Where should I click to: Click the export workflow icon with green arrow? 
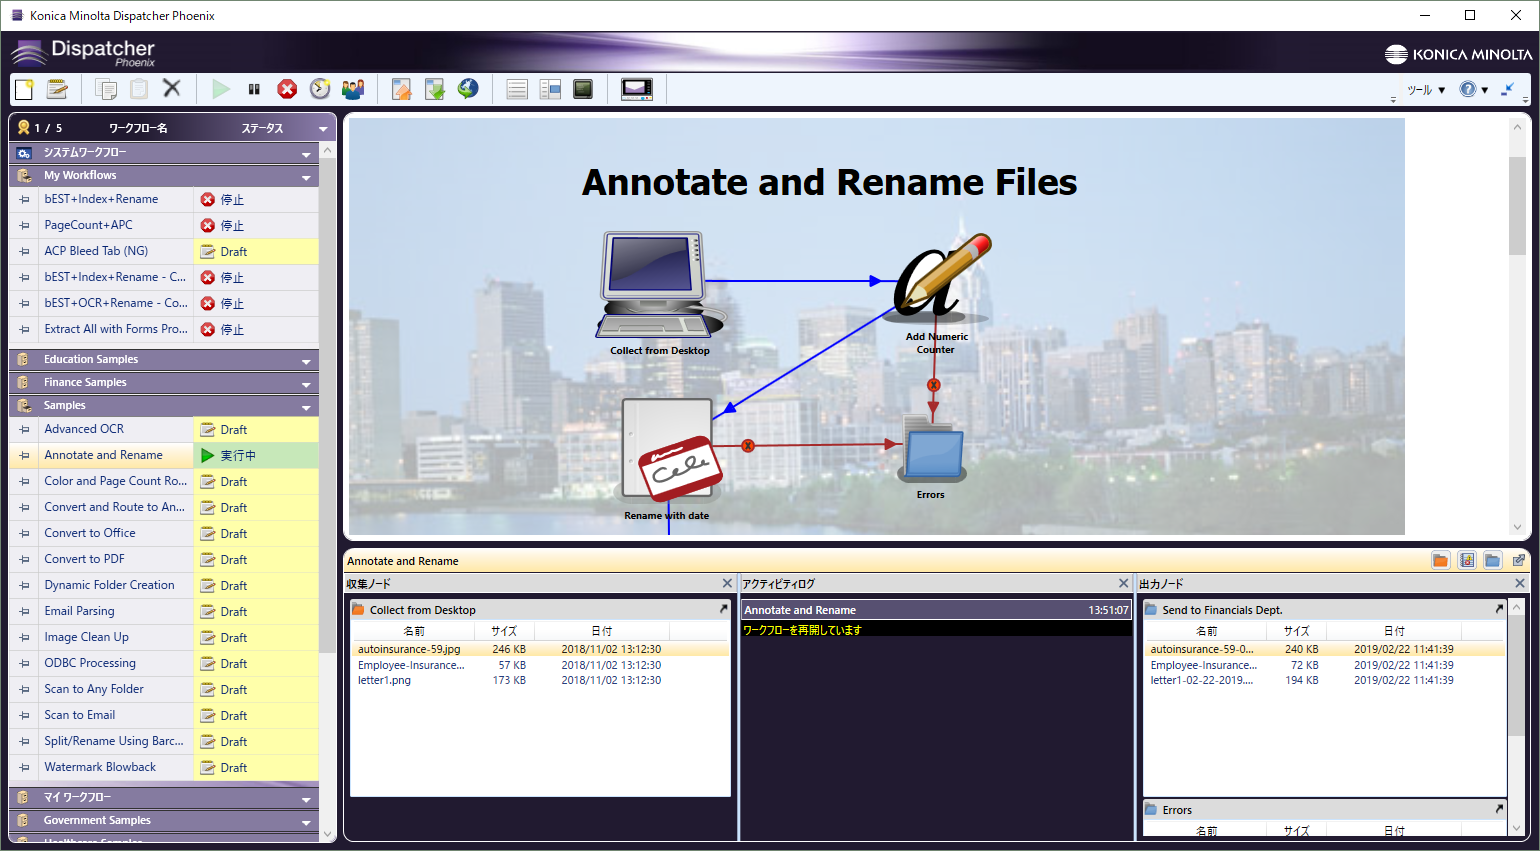[435, 89]
